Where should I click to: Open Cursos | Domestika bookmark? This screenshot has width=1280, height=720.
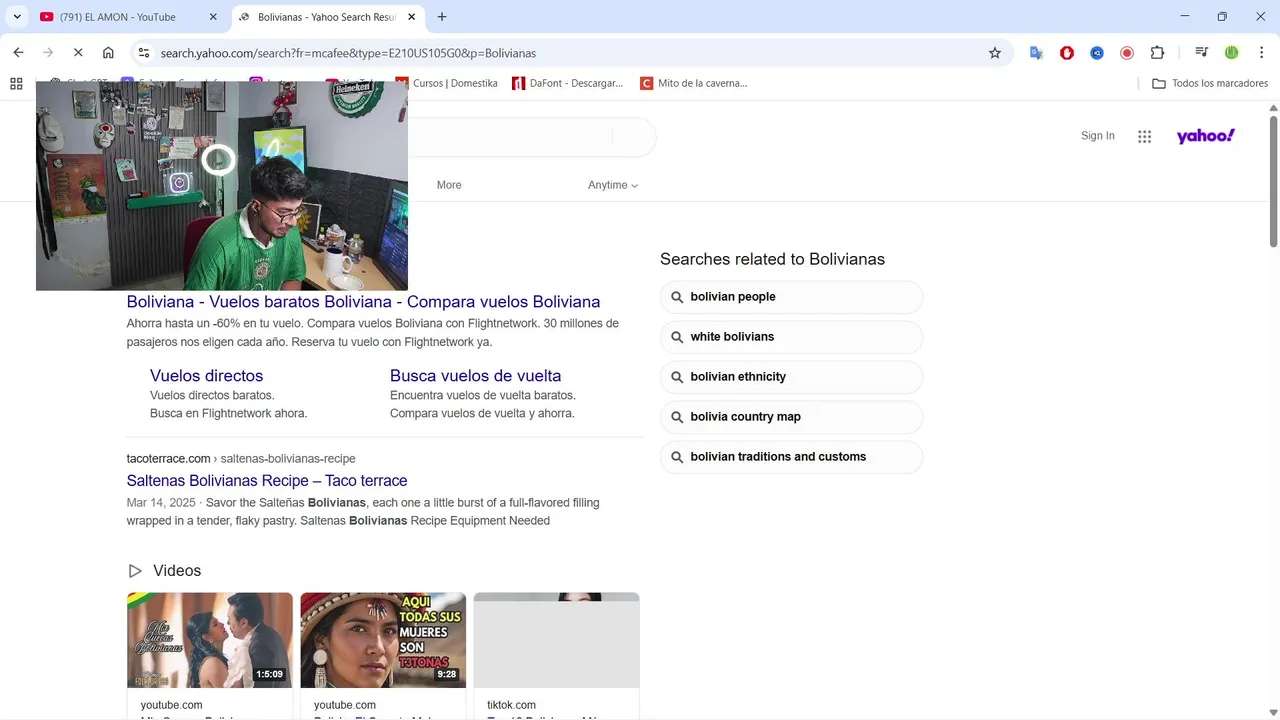click(446, 84)
